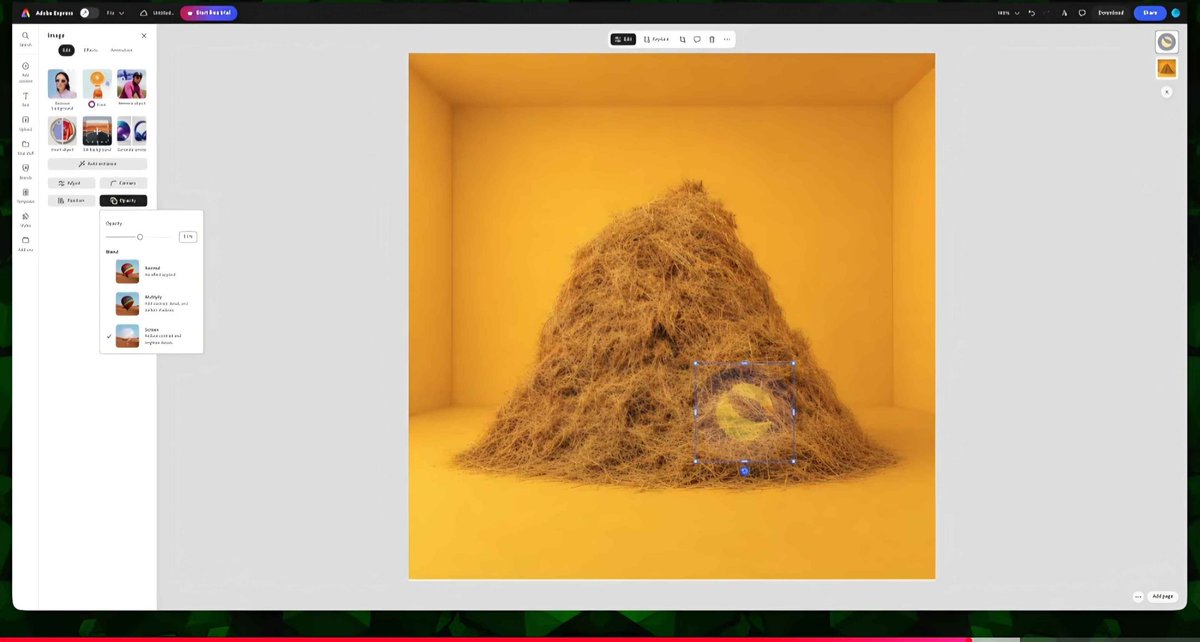1200x642 pixels.
Task: Click Edit in the floating image toolbar
Action: (x=623, y=39)
